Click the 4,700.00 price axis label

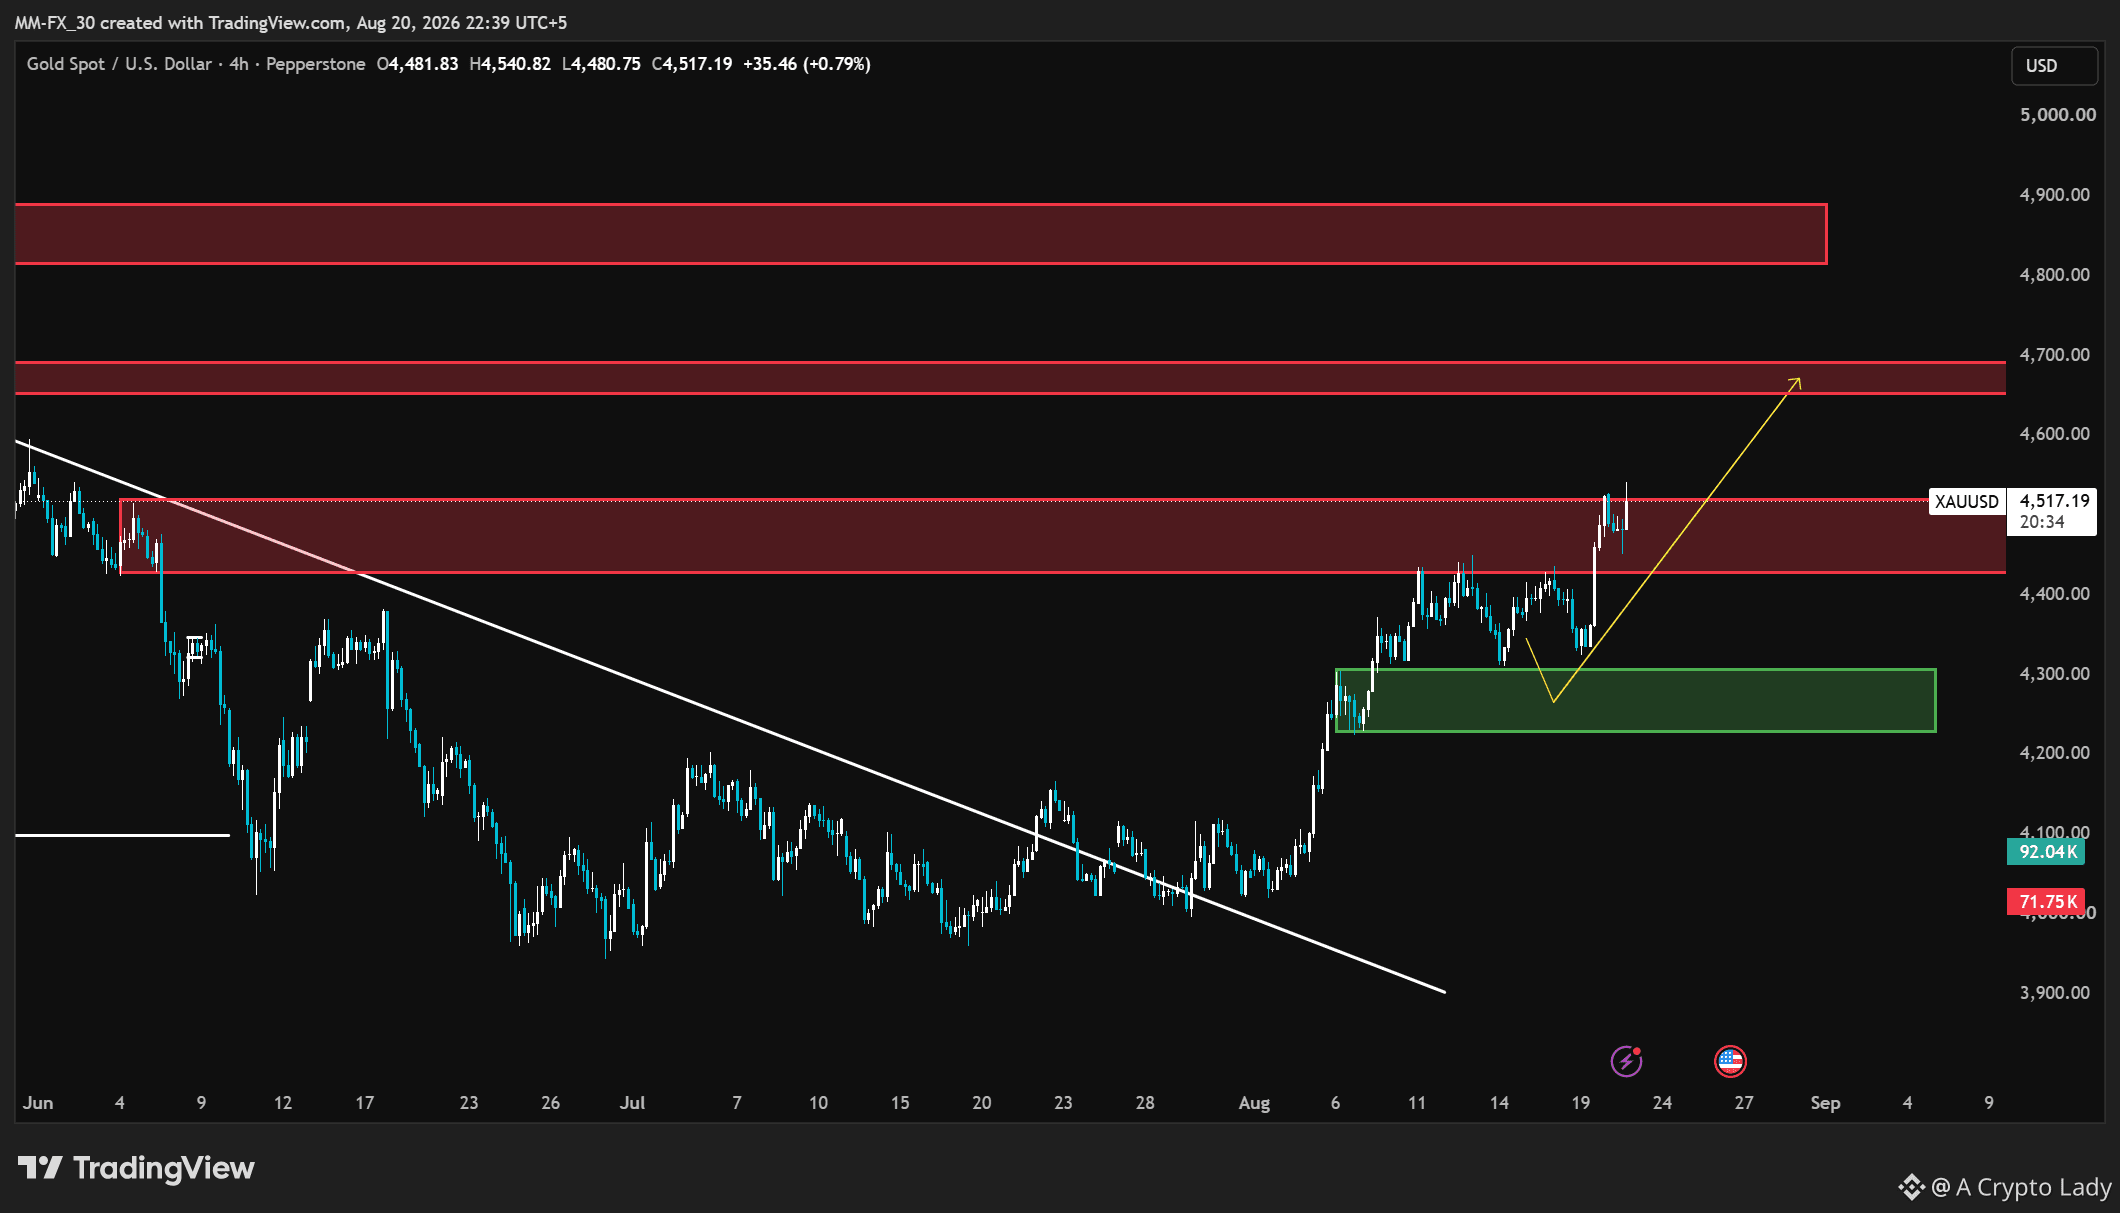tap(2054, 355)
